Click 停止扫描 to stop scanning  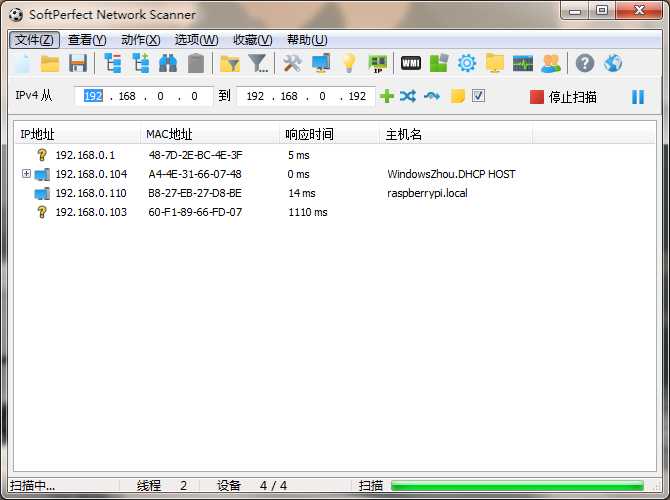(x=563, y=97)
